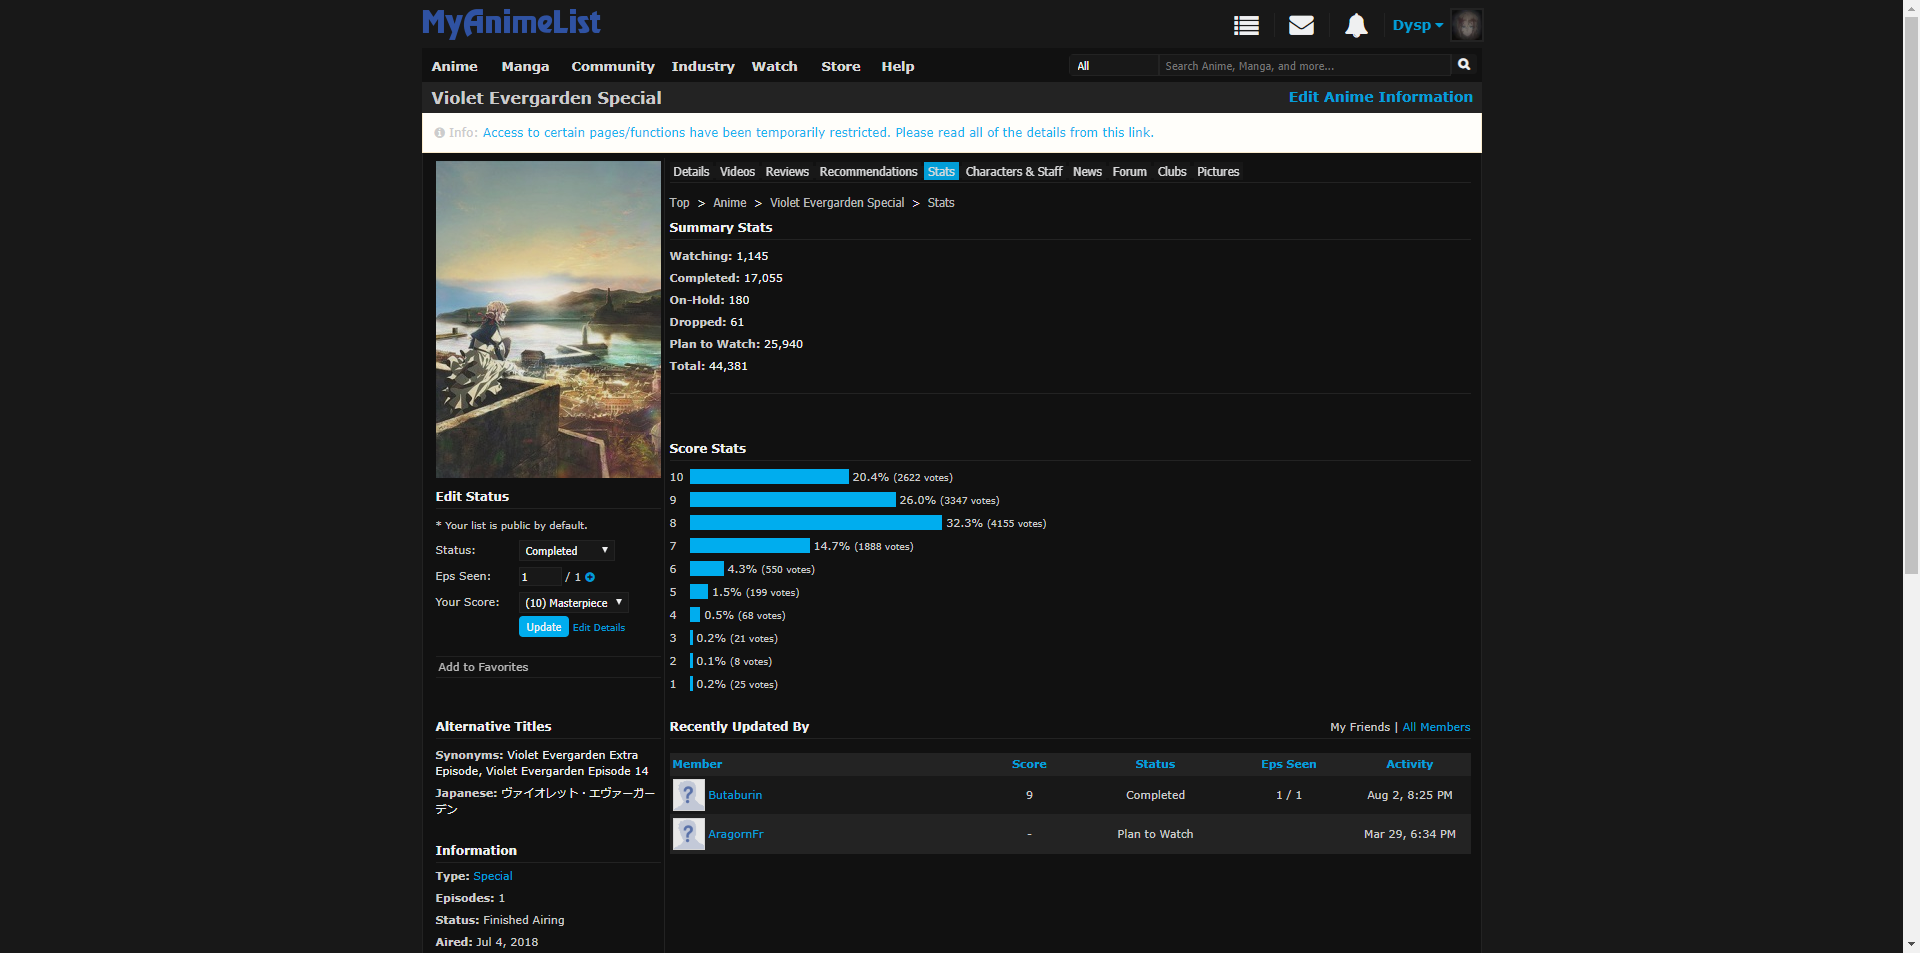The width and height of the screenshot is (1920, 953).
Task: Expand the Status dropdown showing Completed
Action: click(x=566, y=551)
